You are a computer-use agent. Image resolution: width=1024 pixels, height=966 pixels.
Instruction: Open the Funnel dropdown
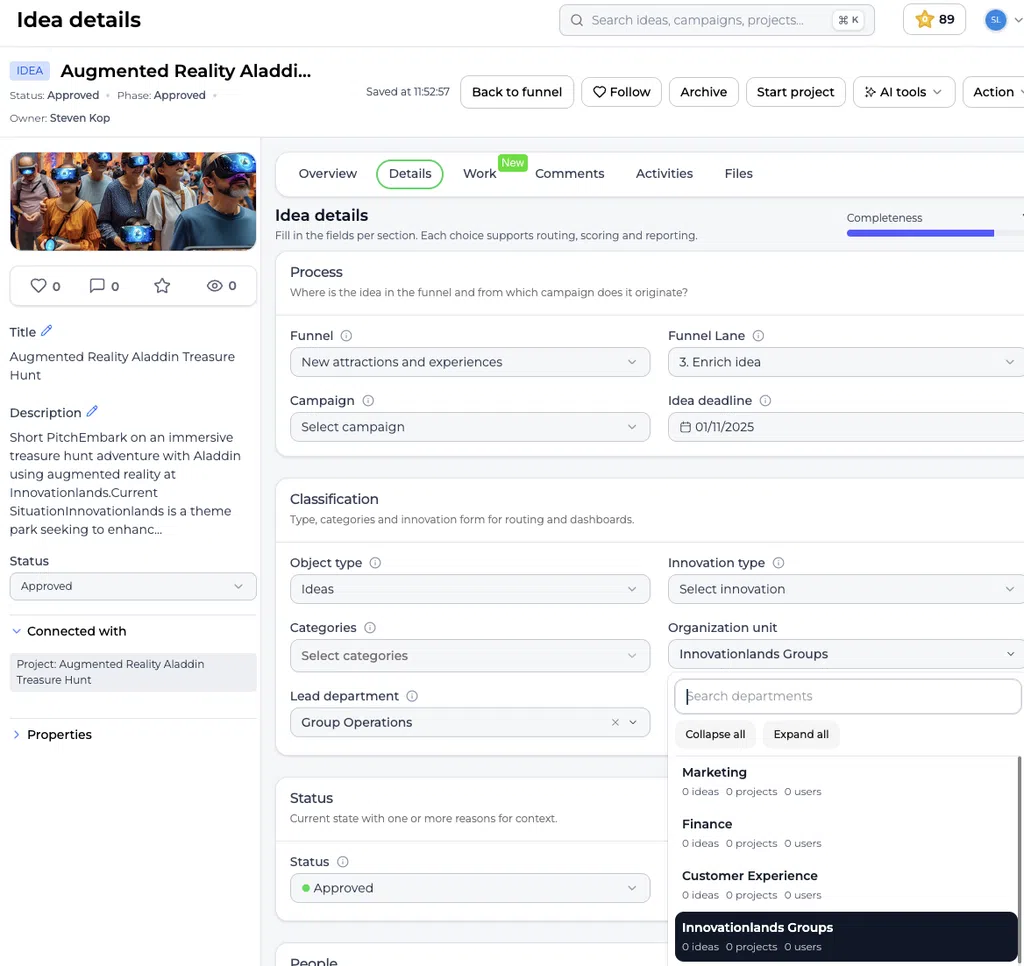pos(470,362)
